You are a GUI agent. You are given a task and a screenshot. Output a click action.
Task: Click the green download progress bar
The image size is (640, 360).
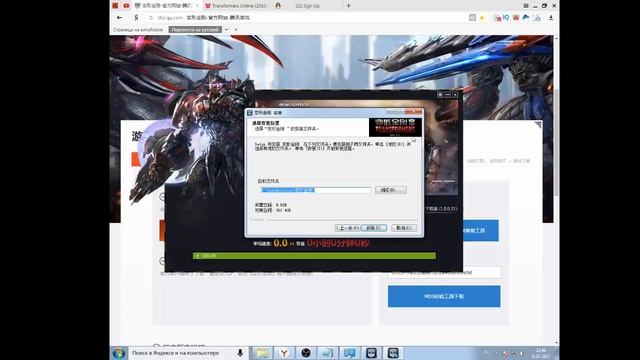point(314,256)
